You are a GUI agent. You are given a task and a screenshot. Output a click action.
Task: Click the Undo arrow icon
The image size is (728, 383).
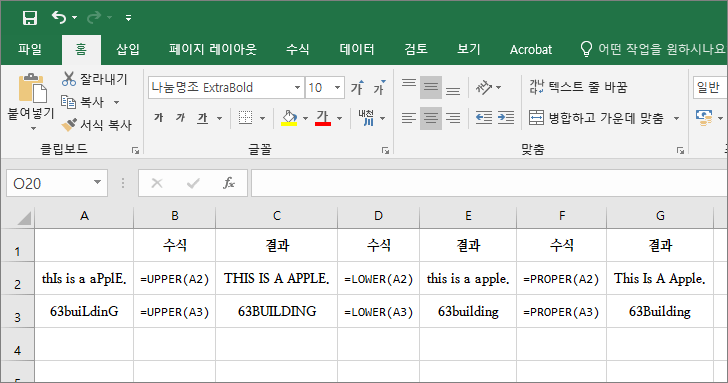[x=59, y=18]
